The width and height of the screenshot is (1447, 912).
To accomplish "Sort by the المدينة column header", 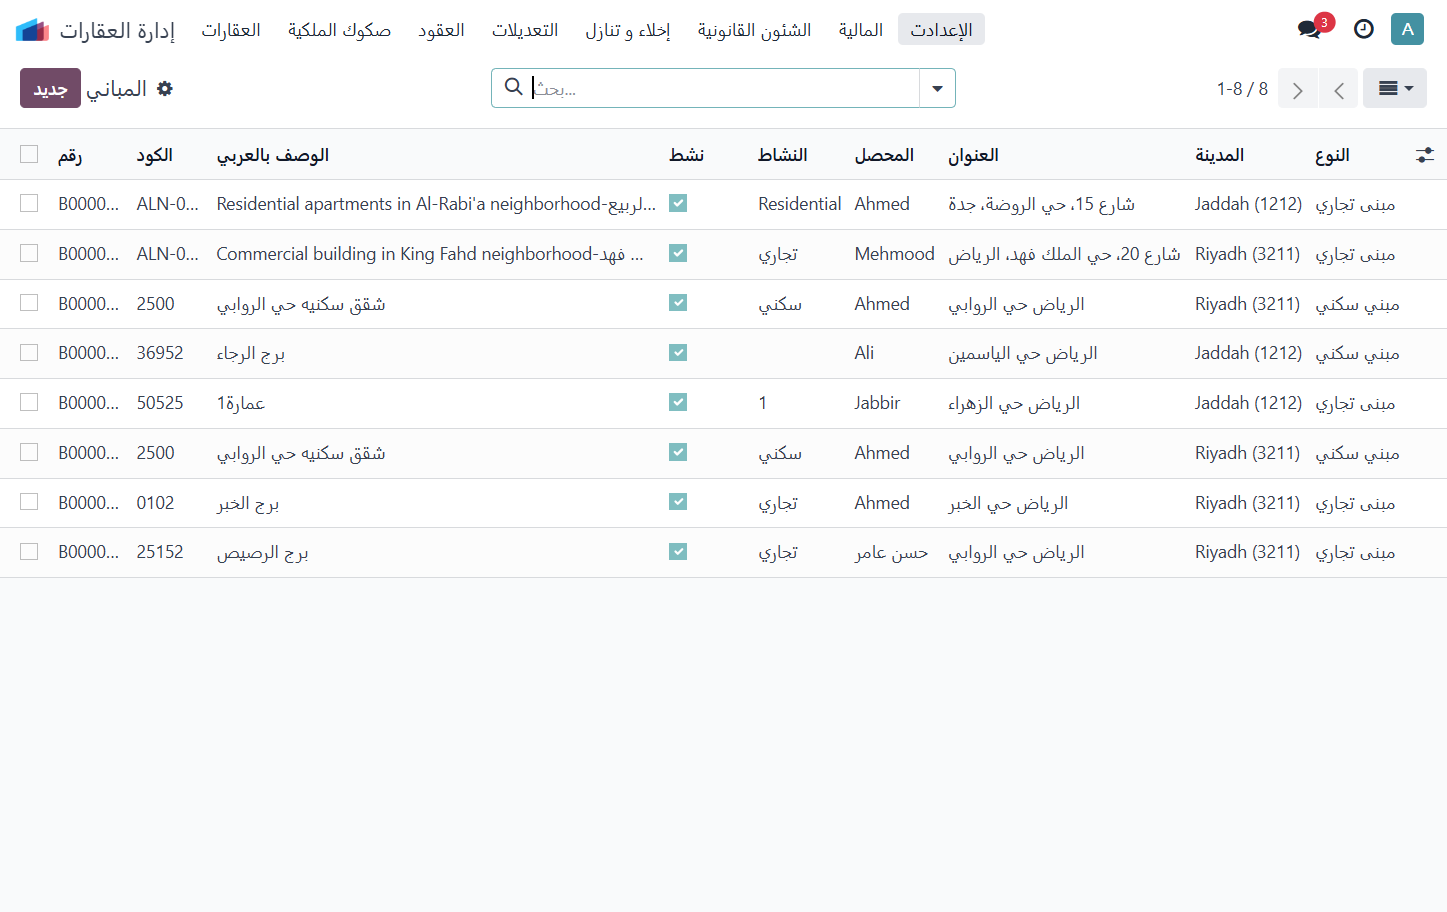I will tap(1220, 155).
